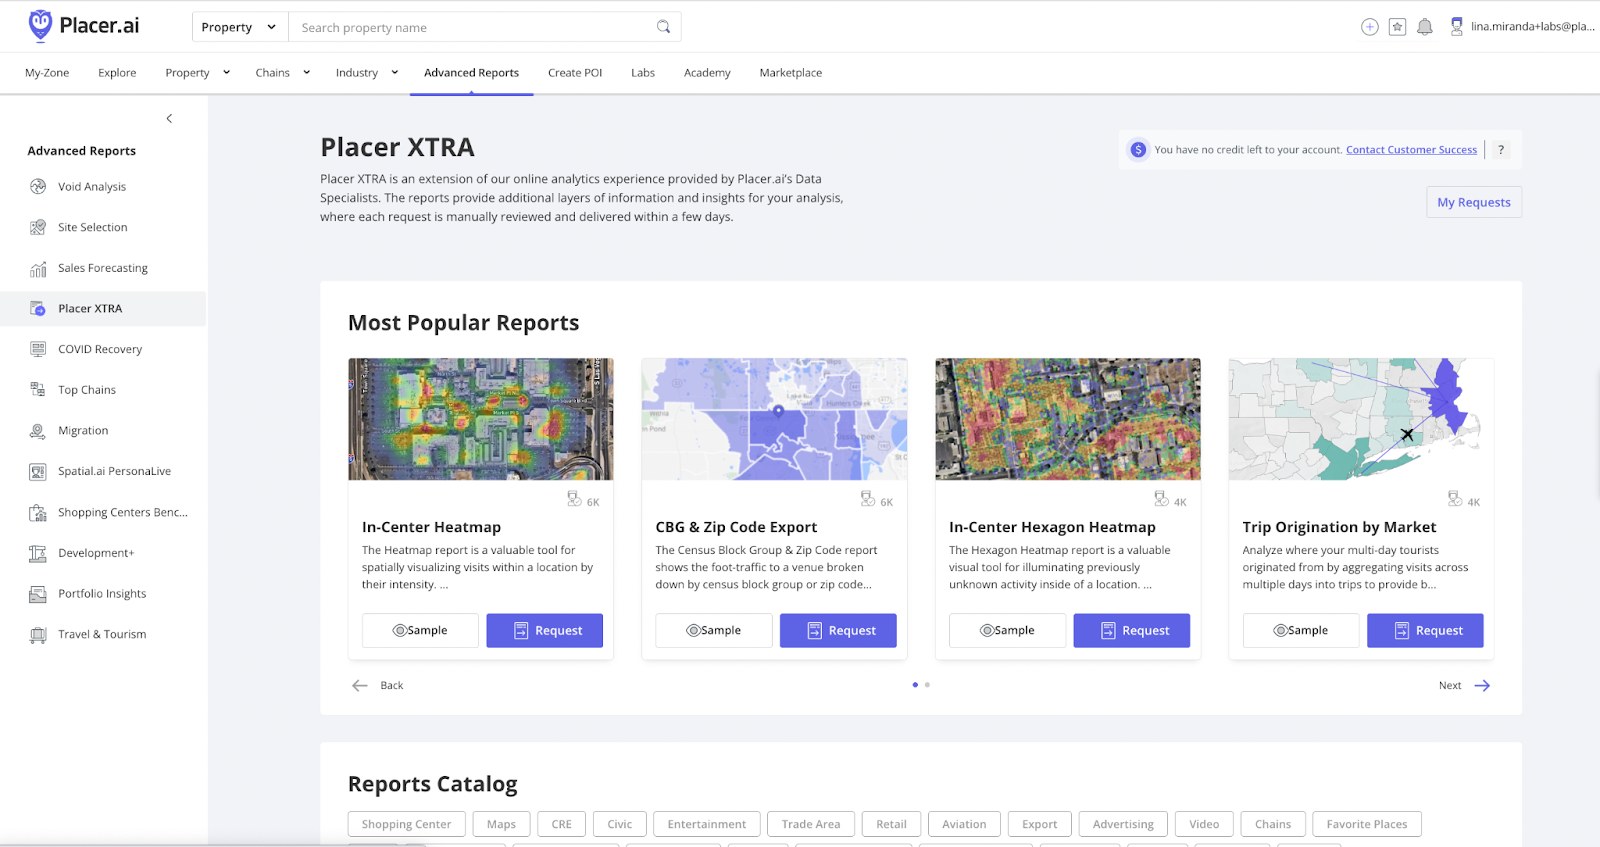View Sample for In-Center Heatmap

click(420, 631)
